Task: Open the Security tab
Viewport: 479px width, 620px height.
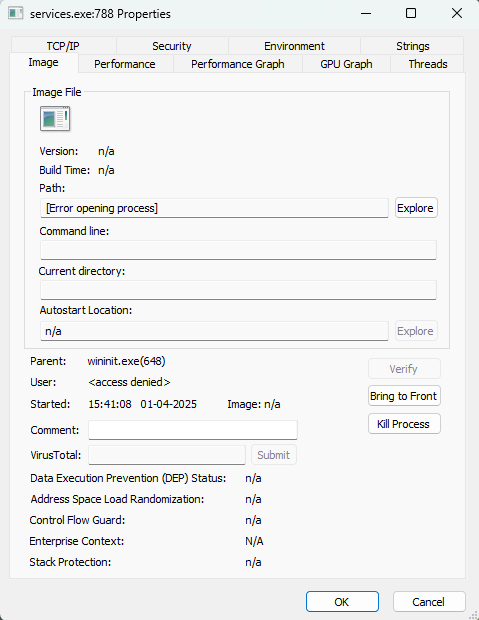Action: 172,46
